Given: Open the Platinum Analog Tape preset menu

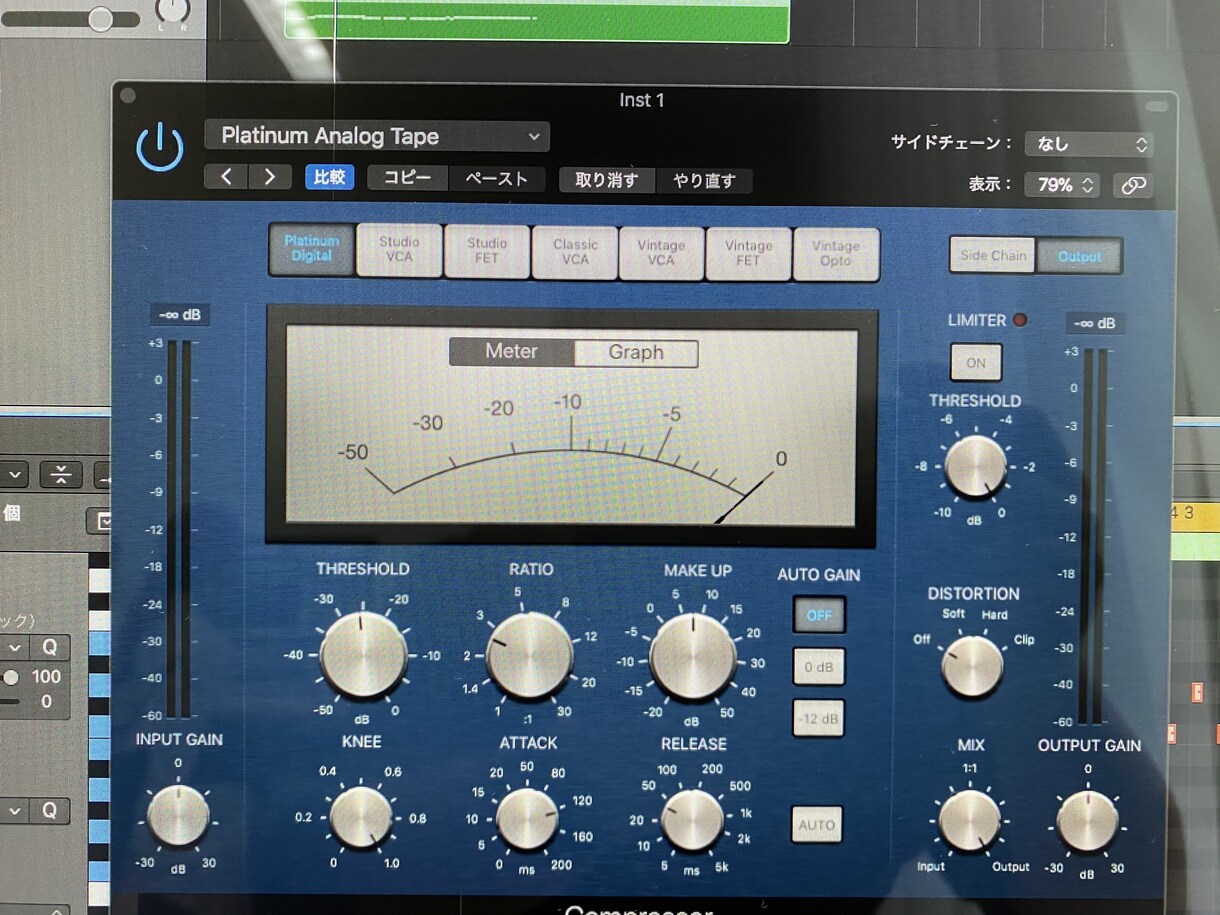Looking at the screenshot, I should (x=377, y=136).
